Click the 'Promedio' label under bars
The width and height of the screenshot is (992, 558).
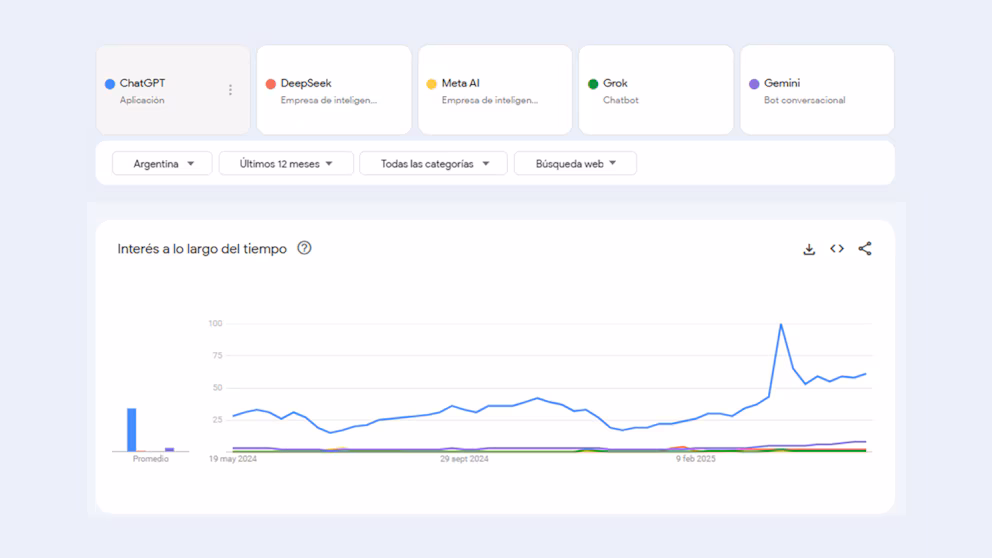pyautogui.click(x=151, y=459)
